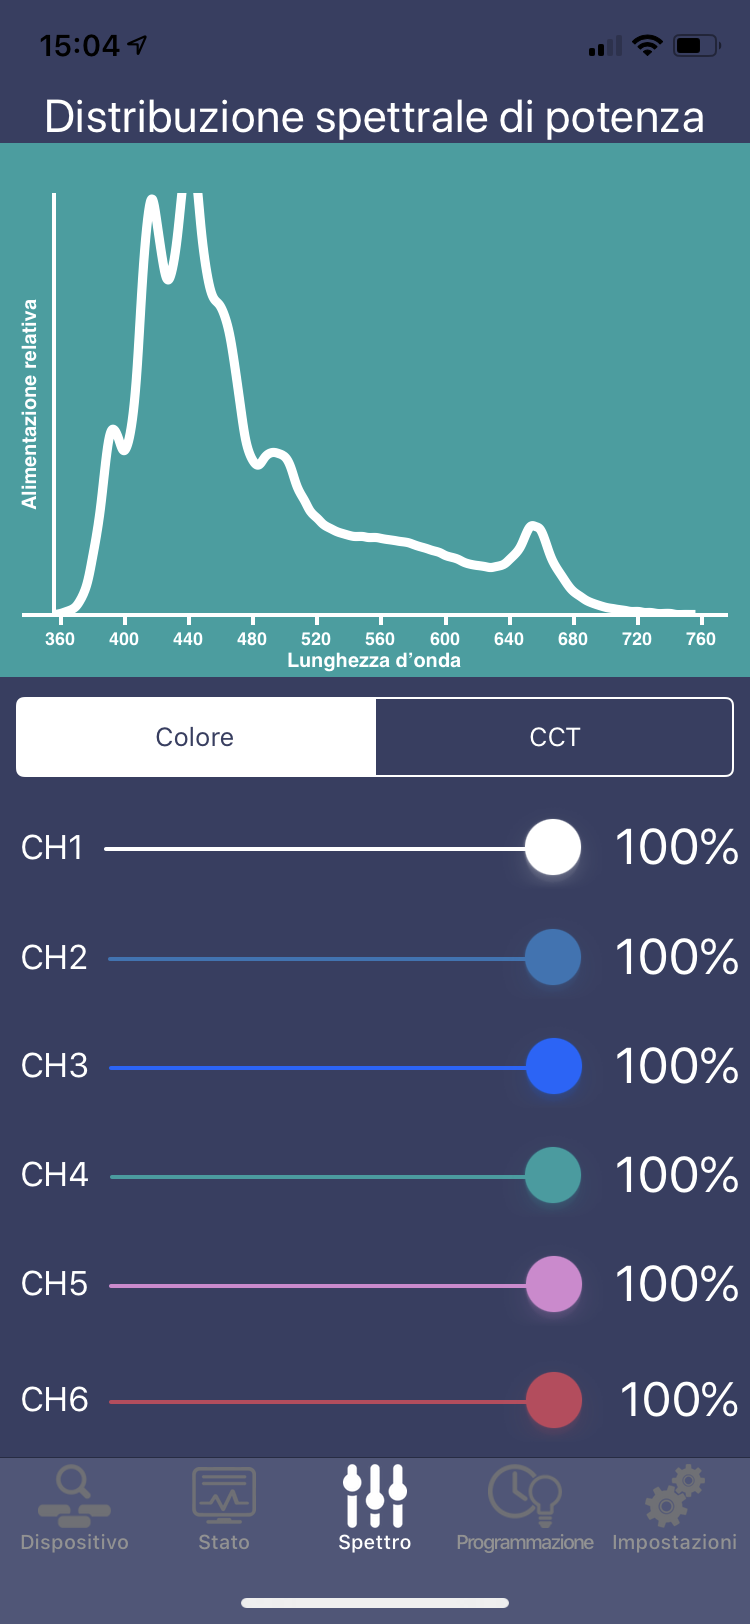Tap the red CH6 slider knob
The height and width of the screenshot is (1624, 750).
(x=553, y=1400)
